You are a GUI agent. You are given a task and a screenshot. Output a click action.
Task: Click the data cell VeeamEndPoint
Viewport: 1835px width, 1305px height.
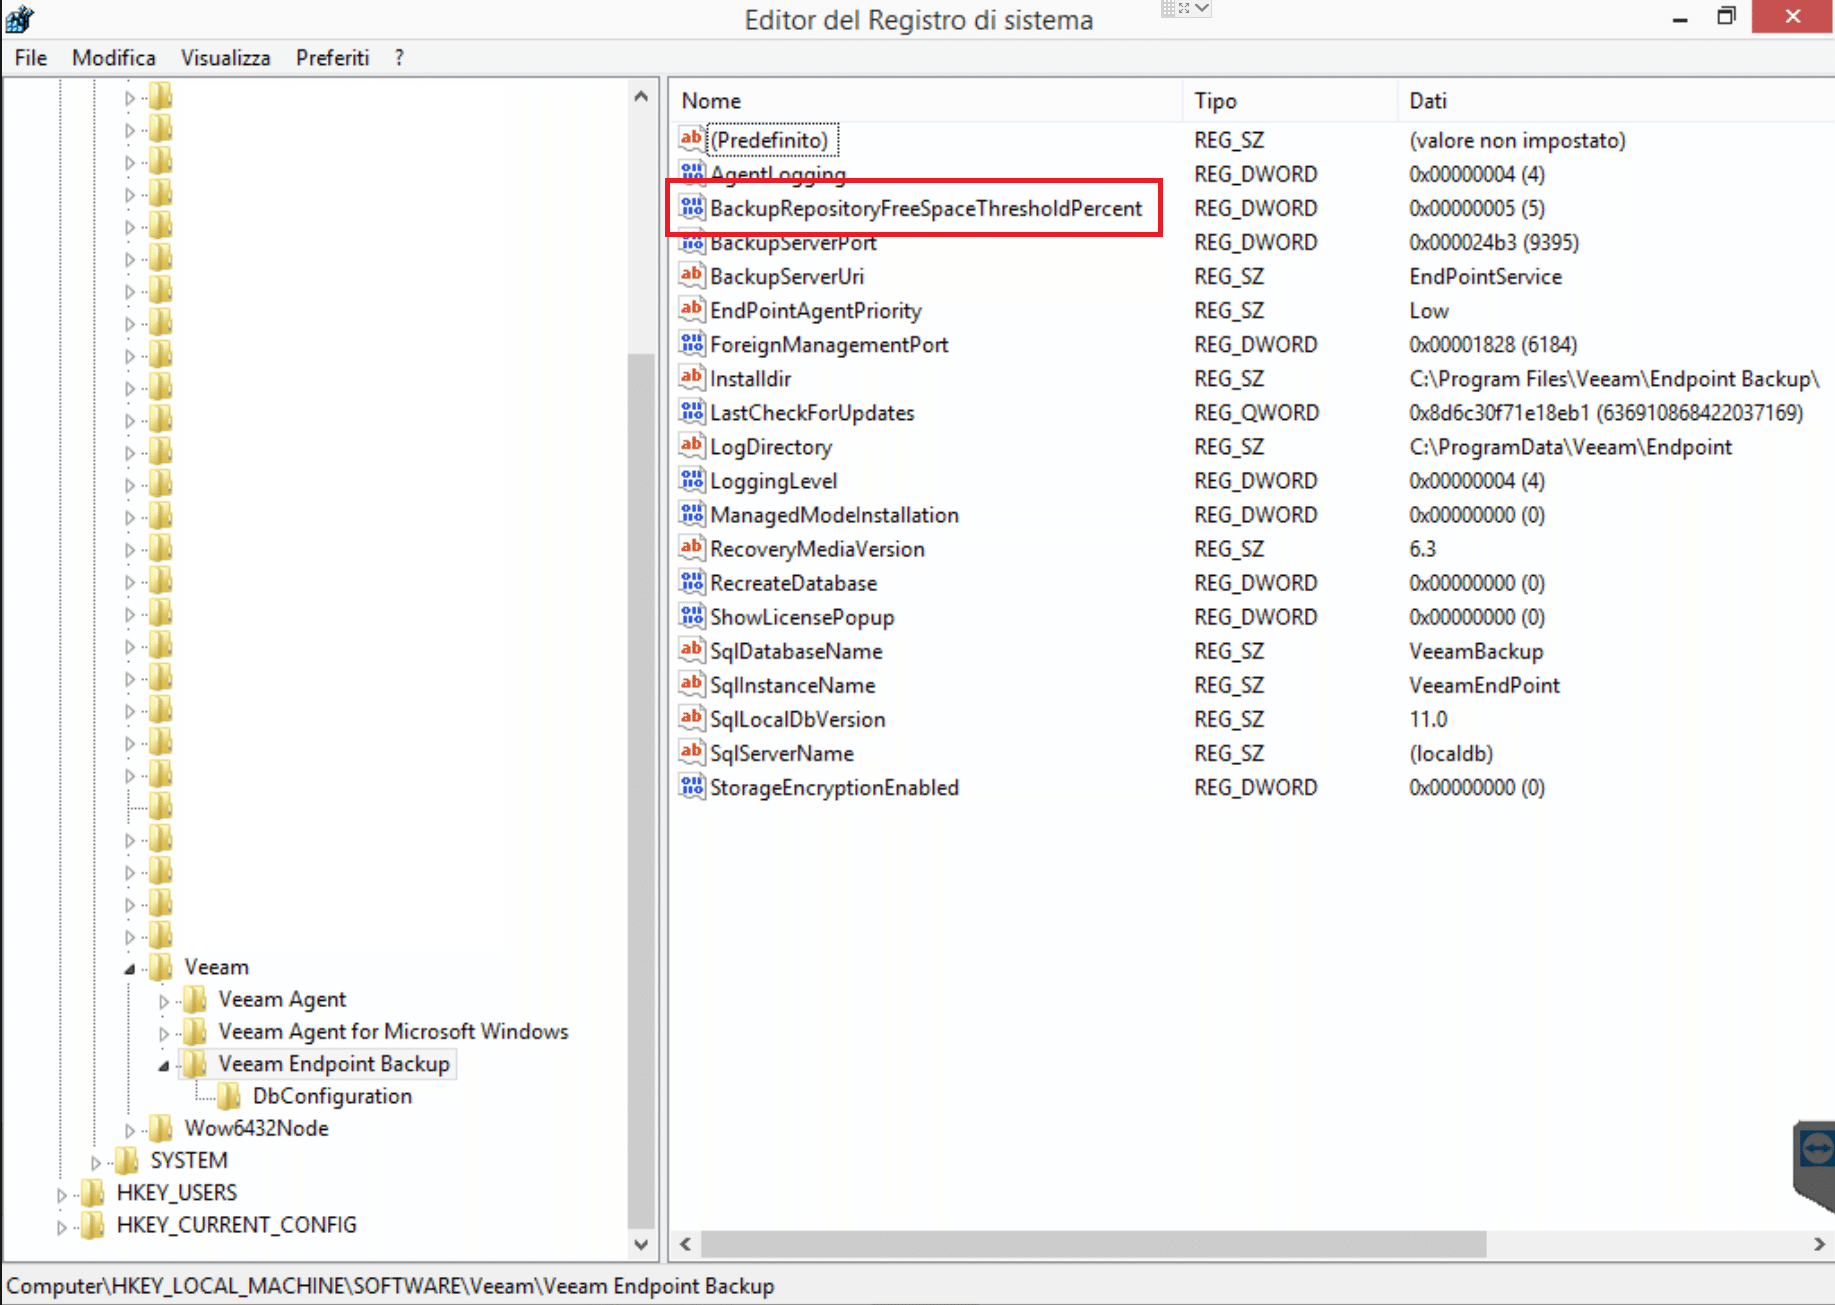point(1484,685)
